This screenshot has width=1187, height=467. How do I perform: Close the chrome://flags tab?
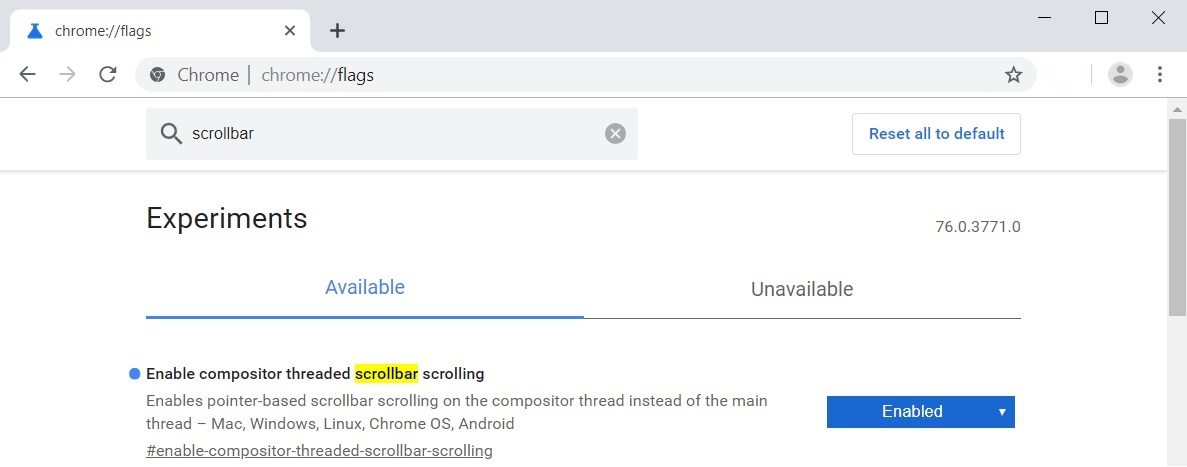pyautogui.click(x=290, y=30)
